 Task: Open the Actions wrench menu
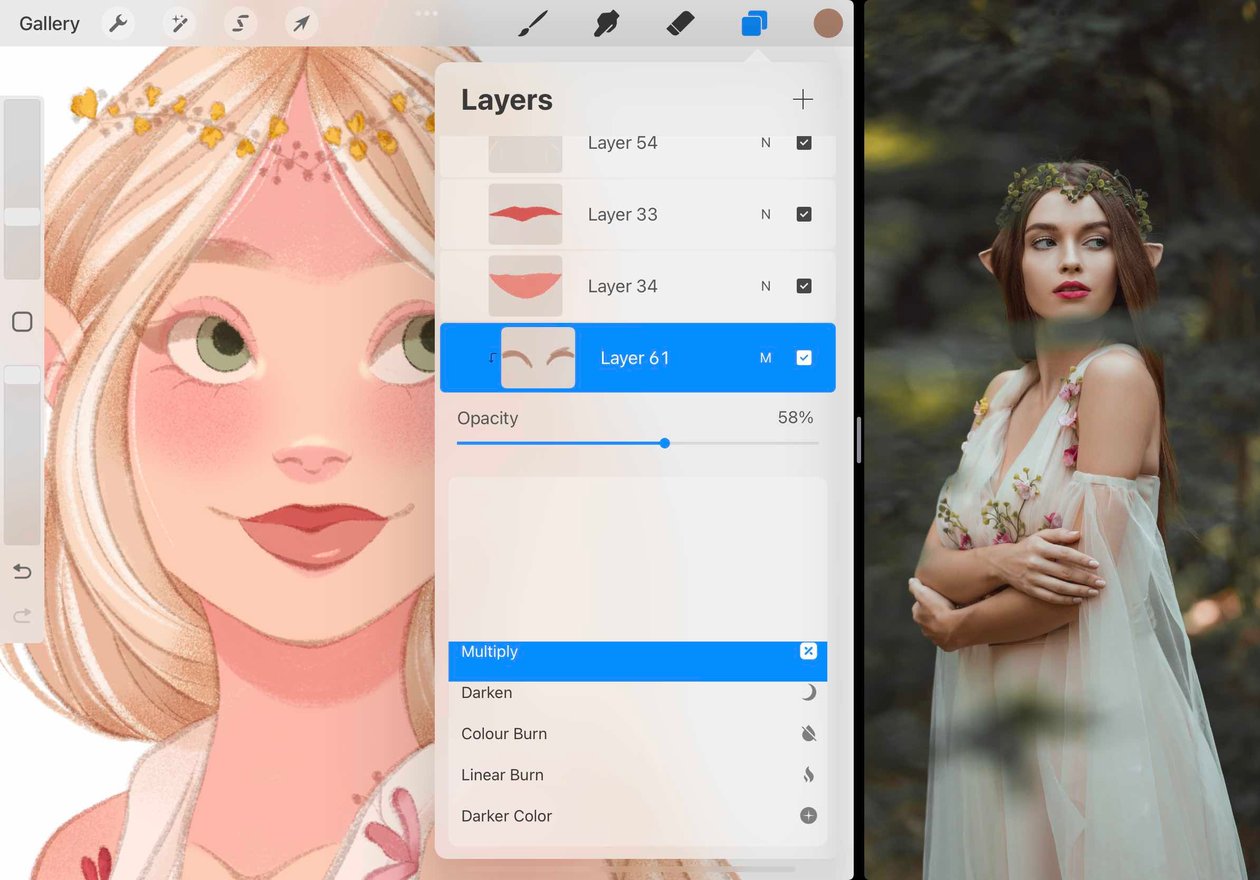point(119,23)
